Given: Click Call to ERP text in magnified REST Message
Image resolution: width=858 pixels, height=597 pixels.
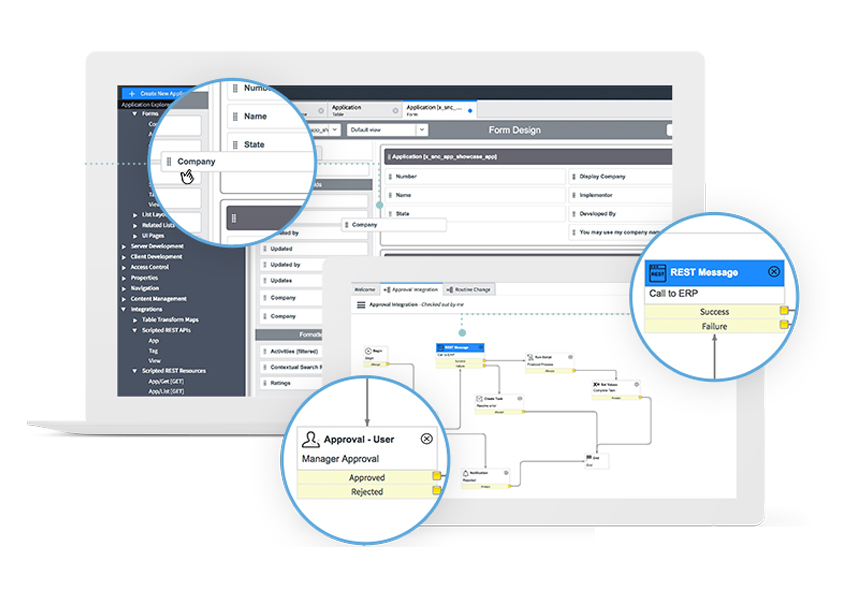Looking at the screenshot, I should pos(673,293).
